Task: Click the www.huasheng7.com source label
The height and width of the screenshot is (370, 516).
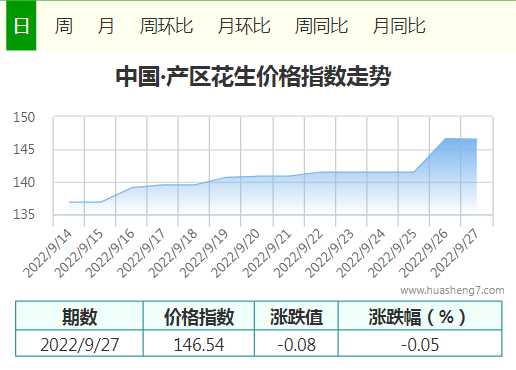Action: [x=452, y=290]
